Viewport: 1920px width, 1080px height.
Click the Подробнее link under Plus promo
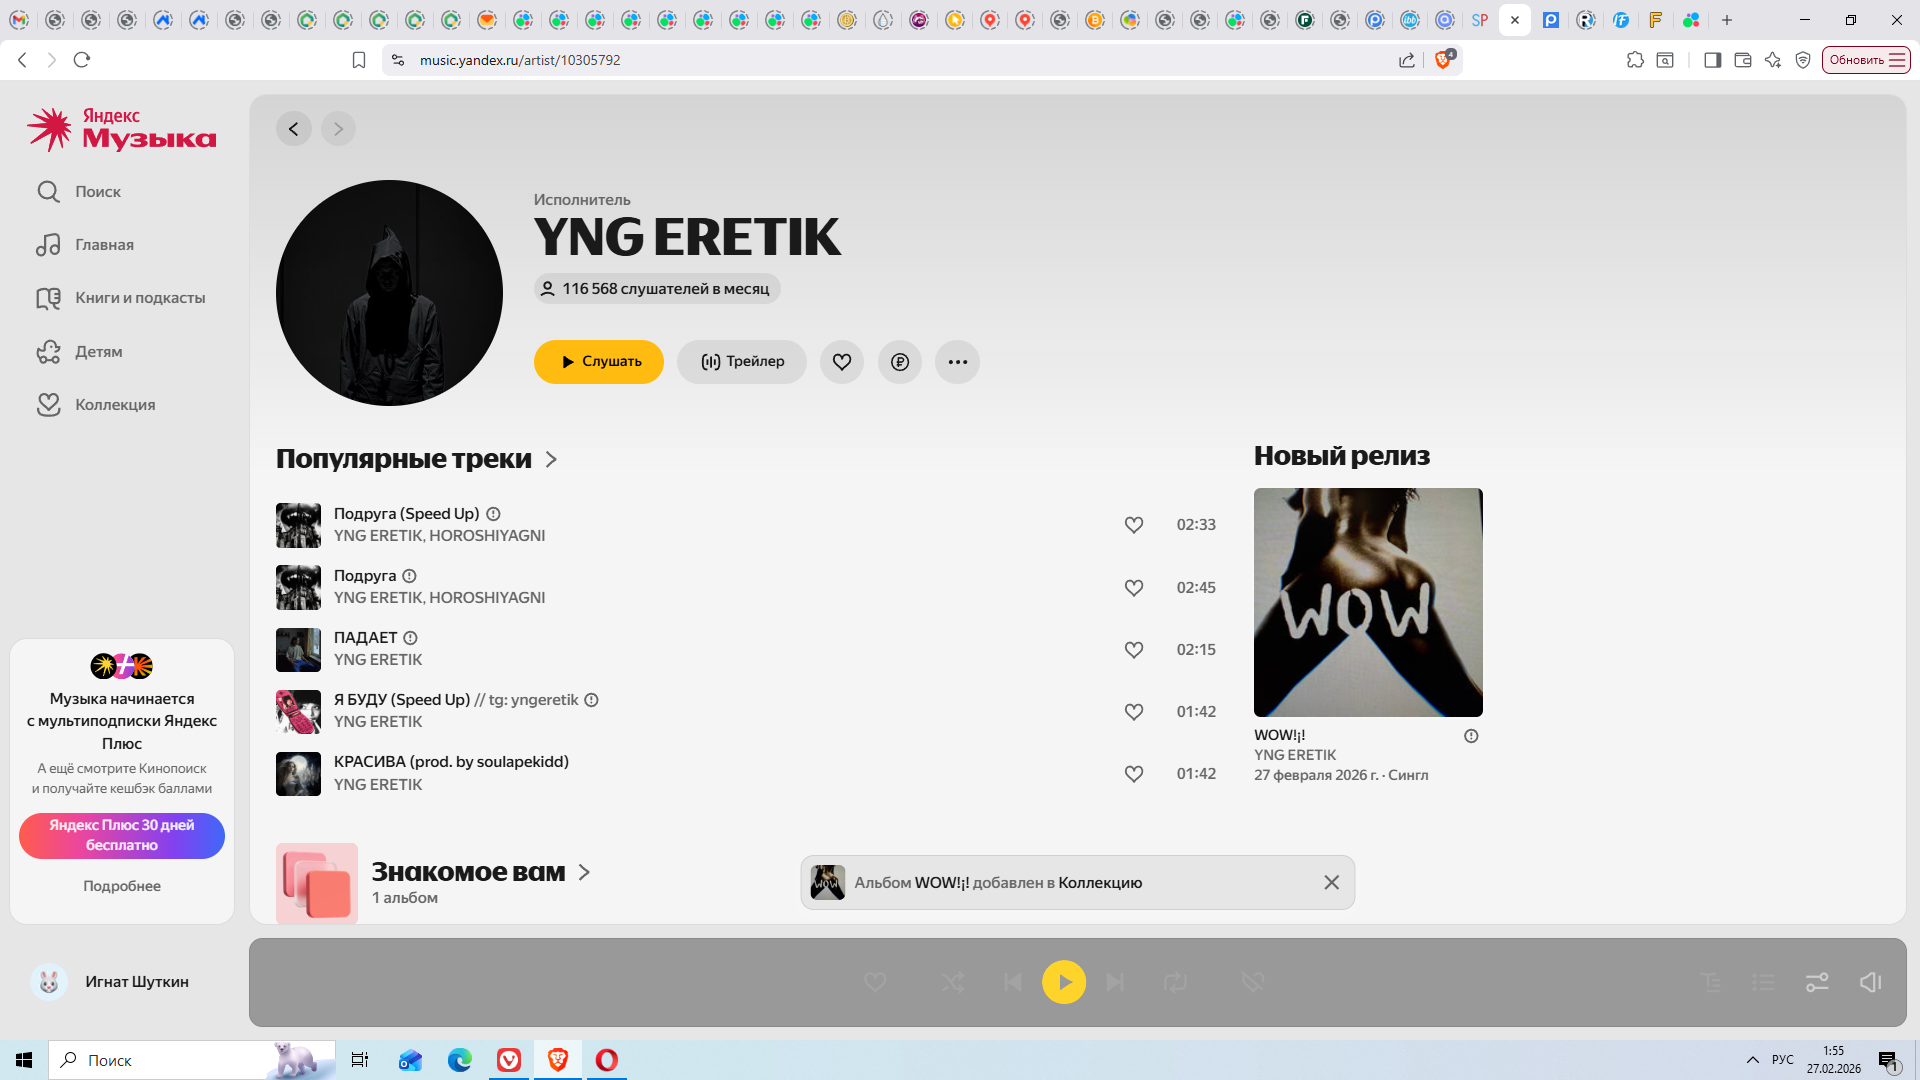122,886
